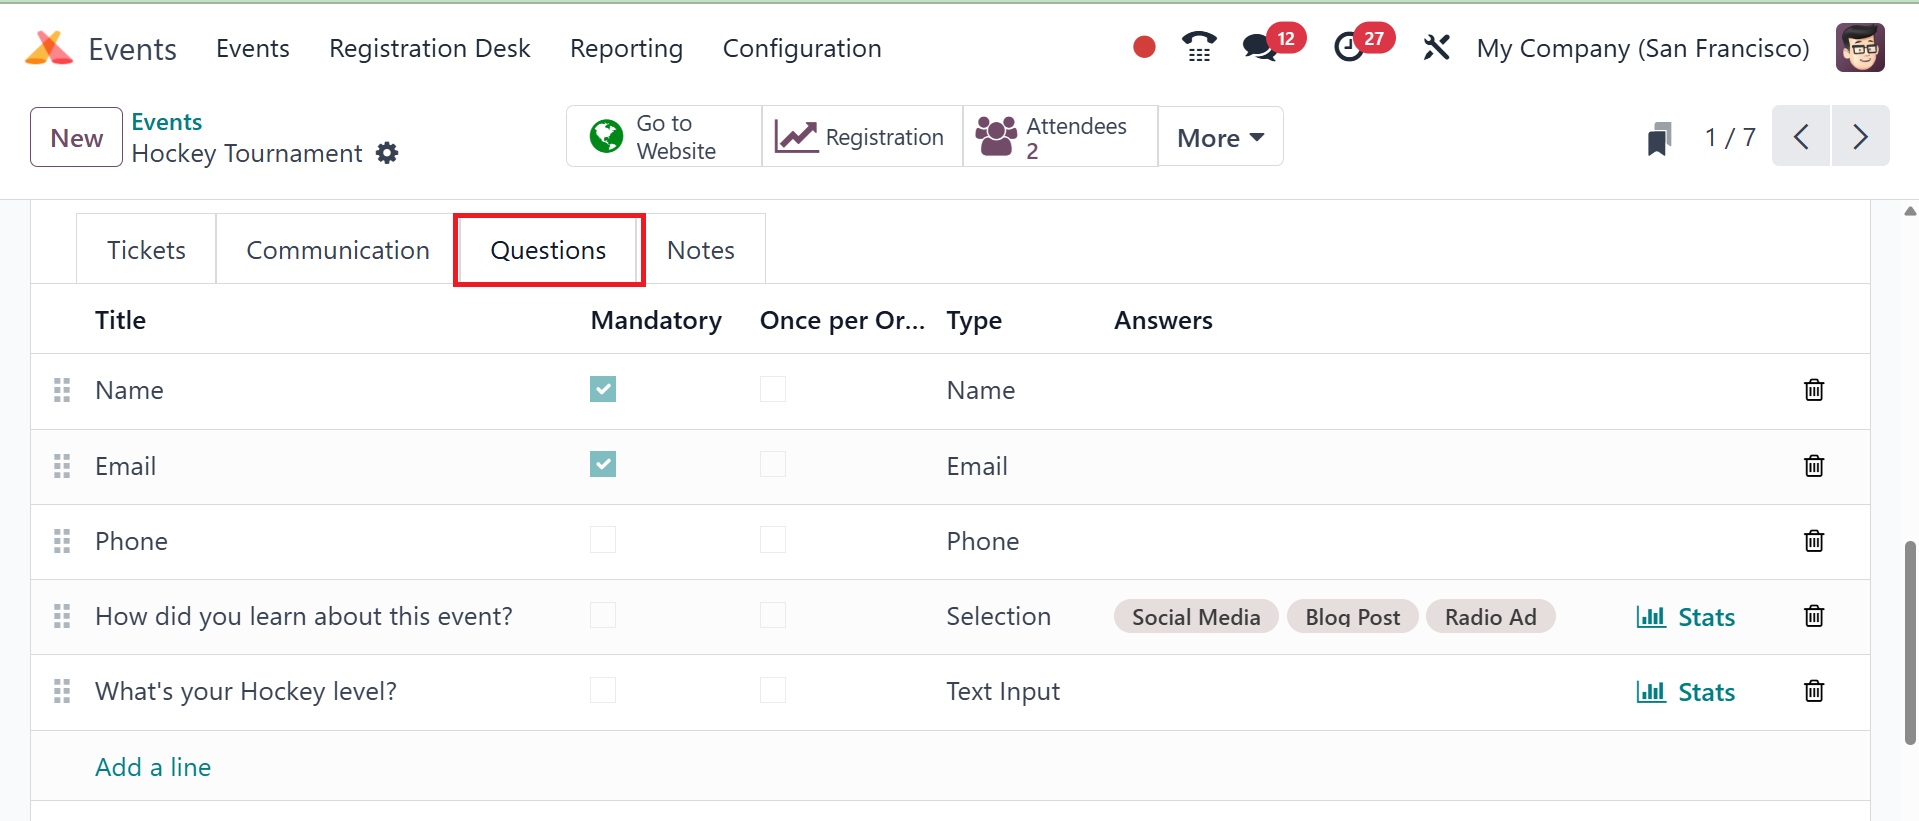Expand the More dropdown menu

(1220, 137)
